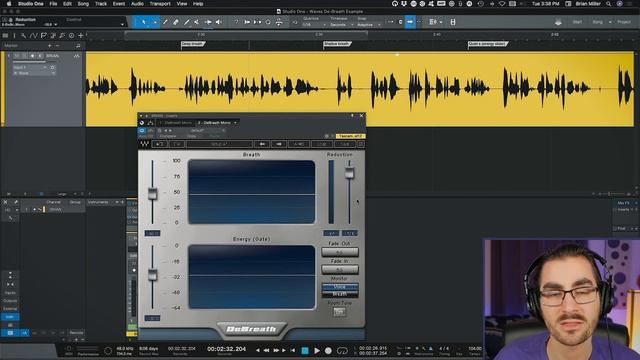Open the Song menu
The width and height of the screenshot is (640, 360).
pos(83,4)
